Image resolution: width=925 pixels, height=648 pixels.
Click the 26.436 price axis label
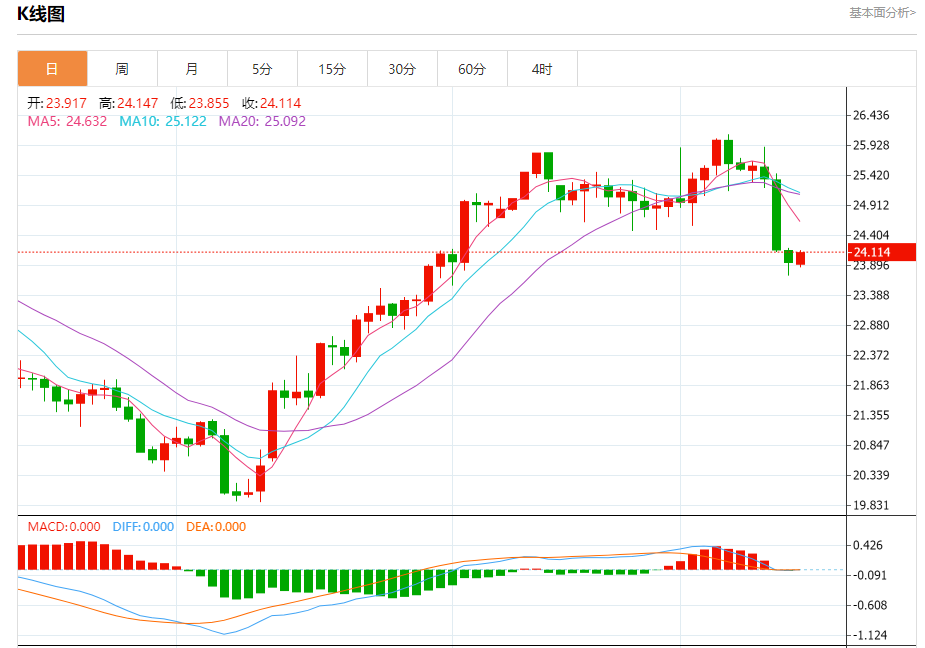pos(871,115)
